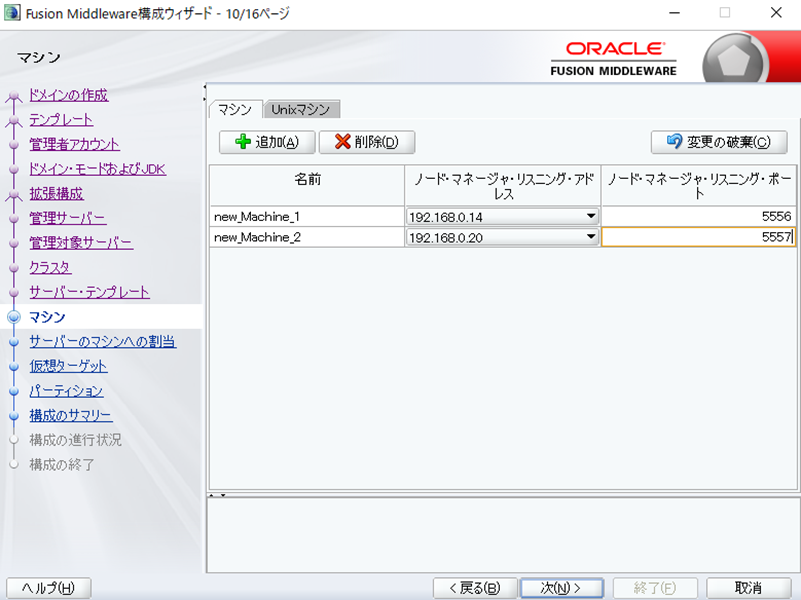Click the red X 削除 icon

coord(342,142)
